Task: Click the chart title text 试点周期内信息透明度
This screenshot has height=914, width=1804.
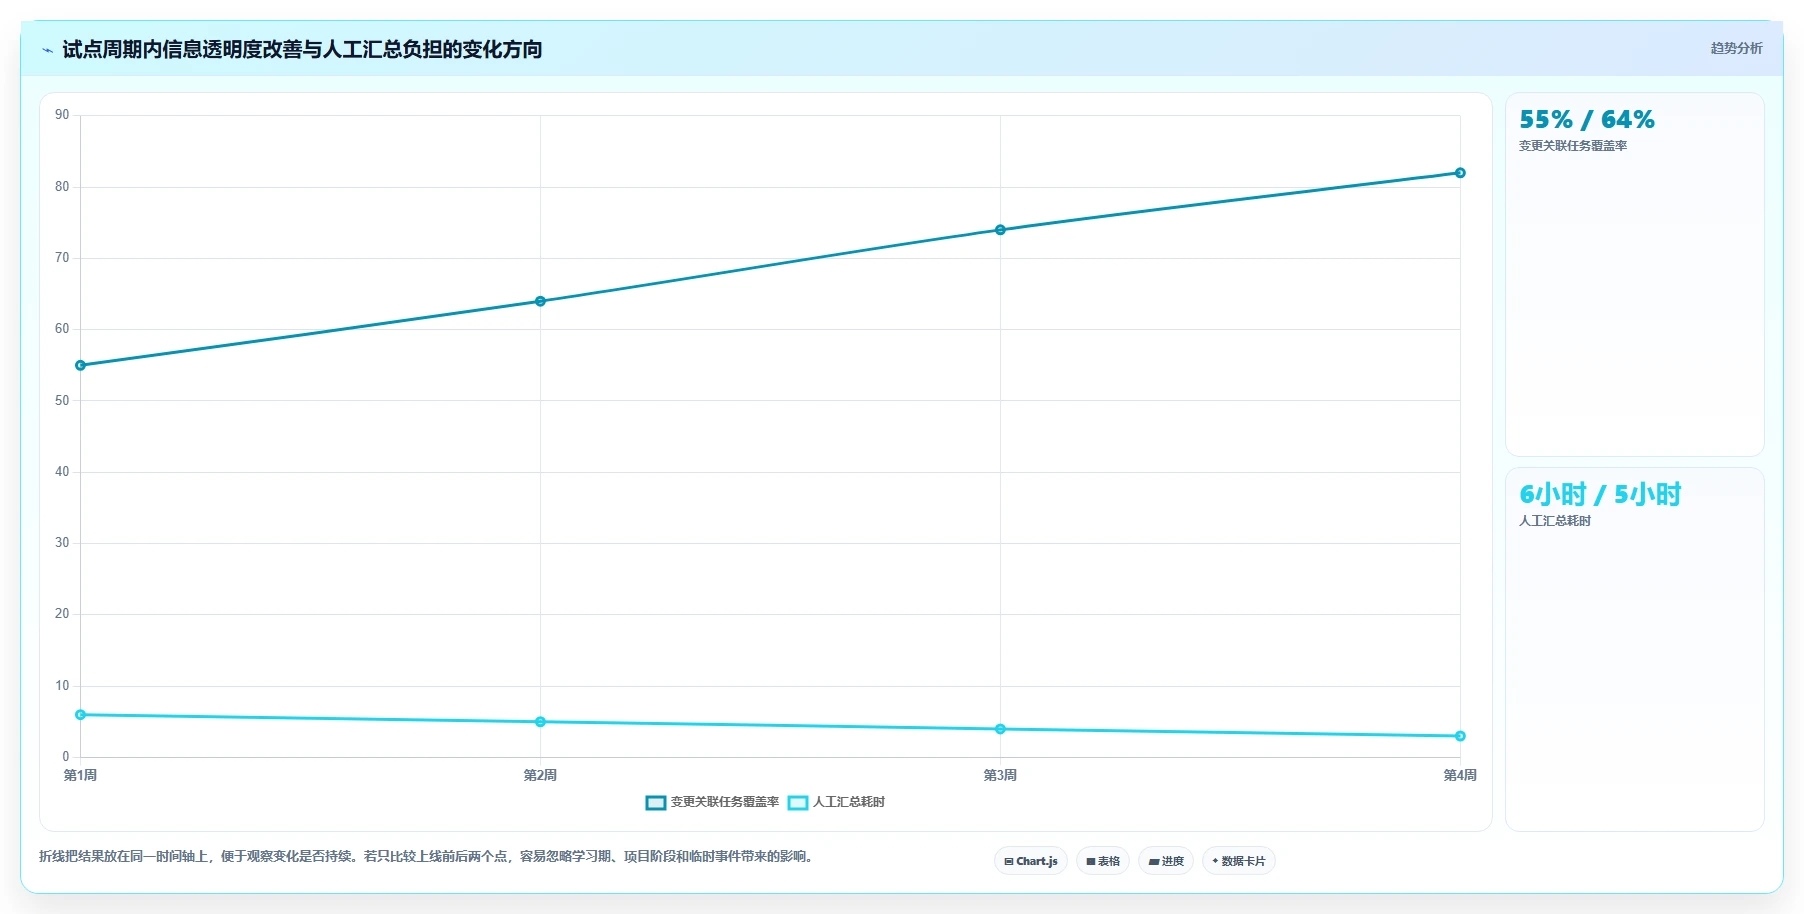Action: (162, 49)
